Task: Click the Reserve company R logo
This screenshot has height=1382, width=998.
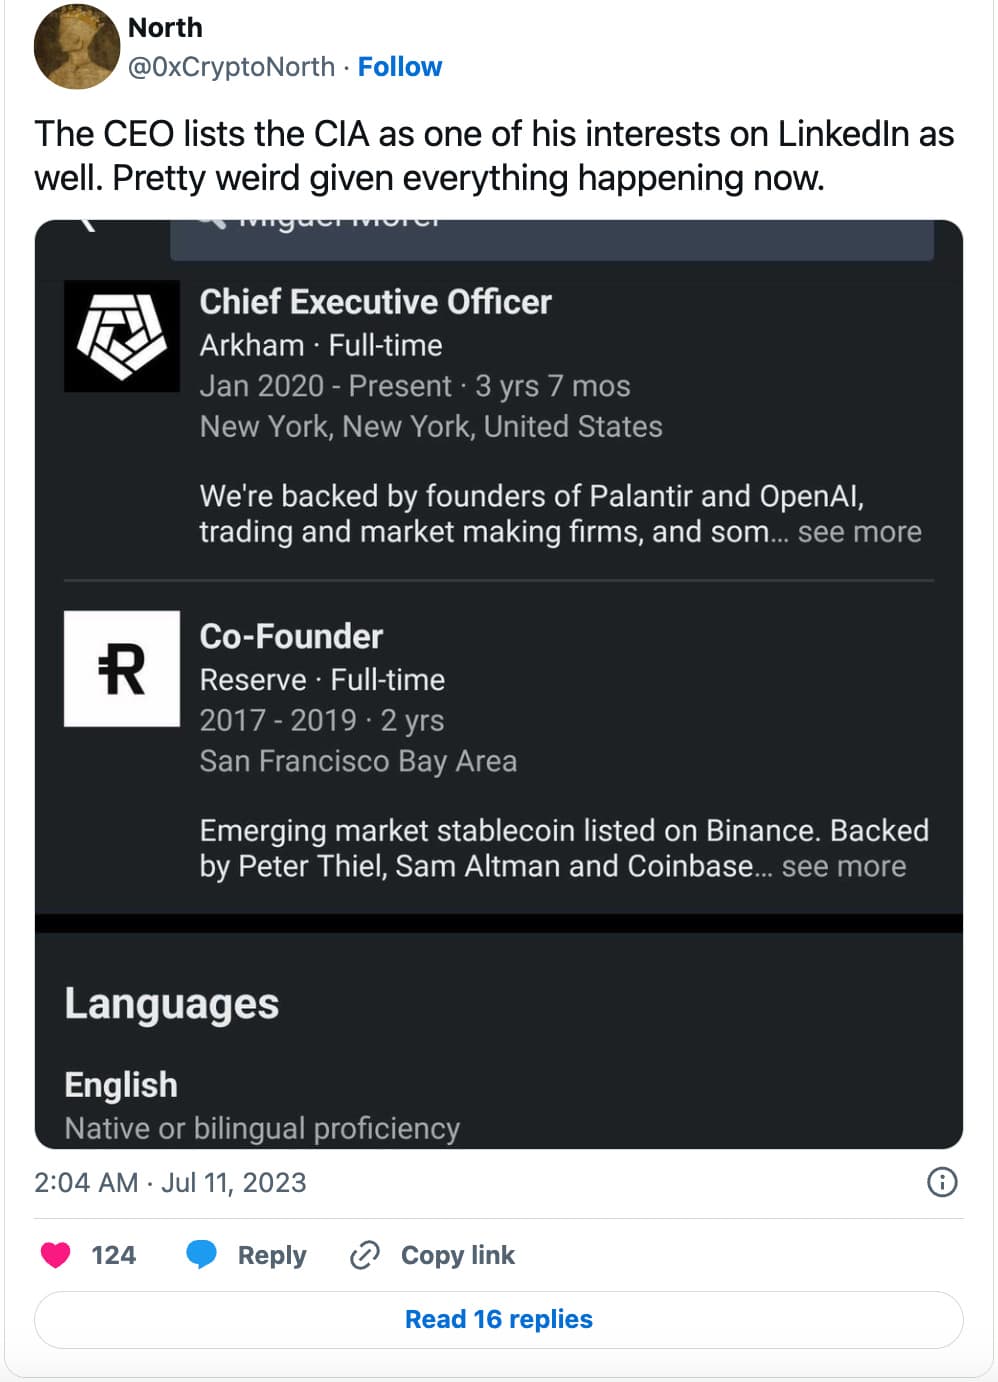Action: click(x=122, y=669)
